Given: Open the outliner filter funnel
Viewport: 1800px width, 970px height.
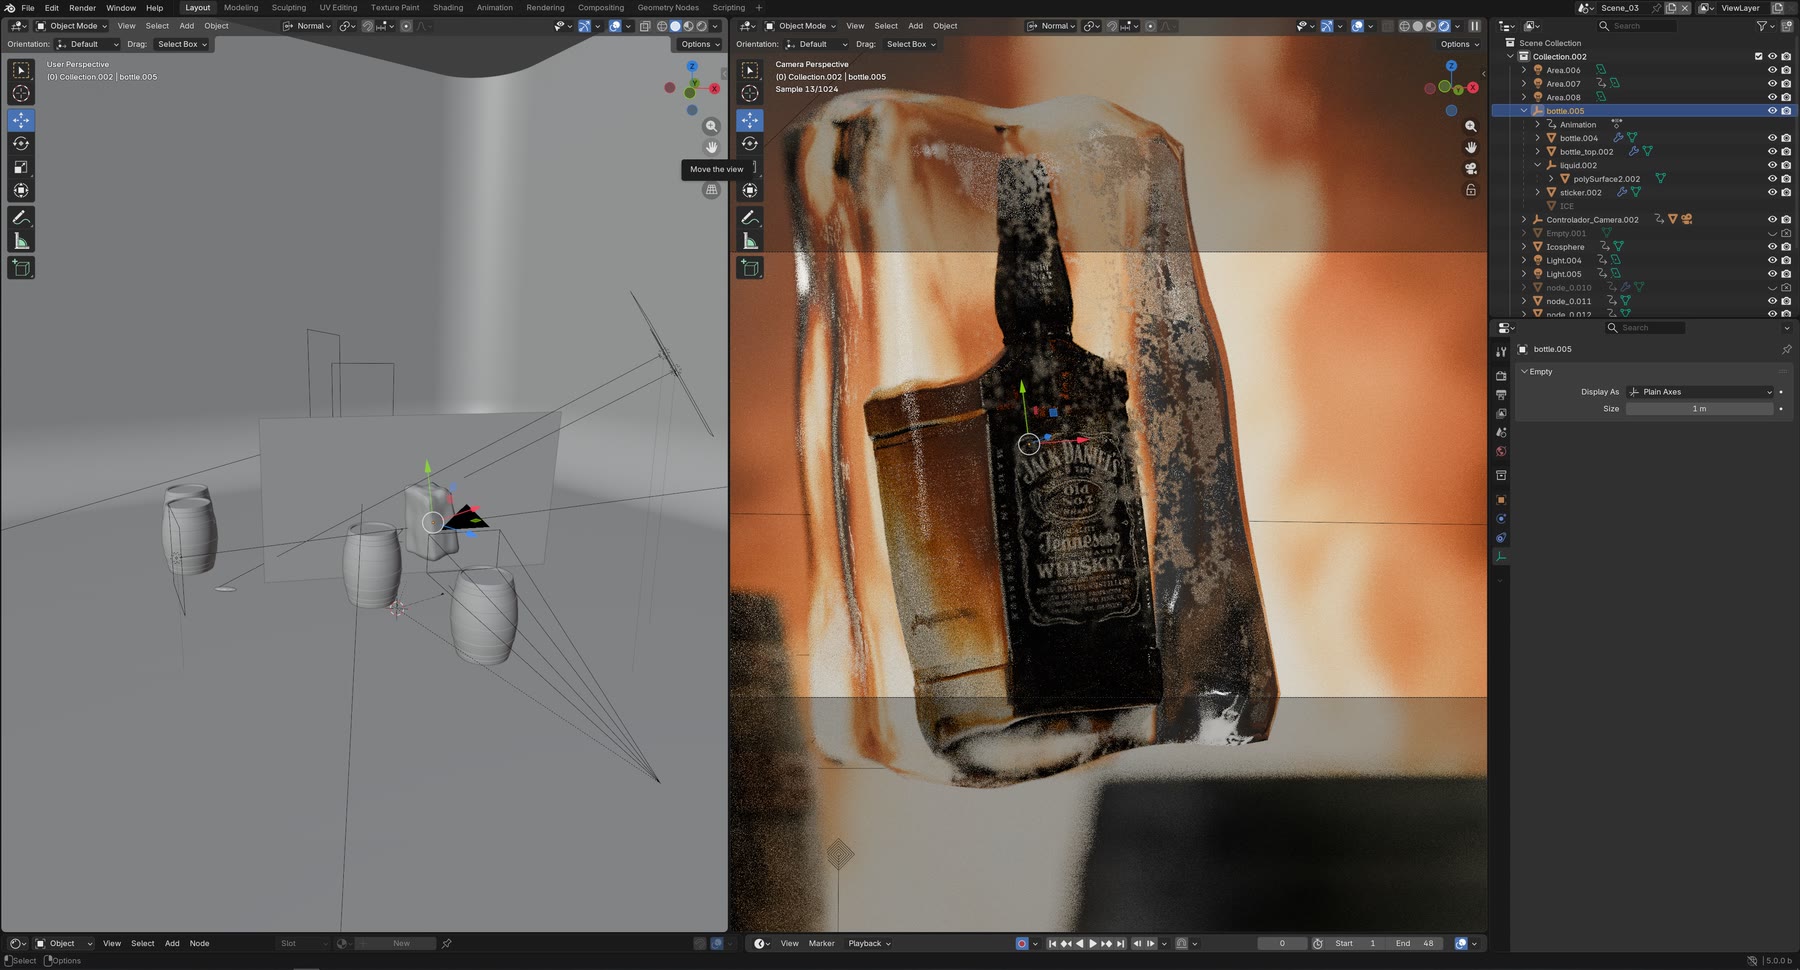Looking at the screenshot, I should (x=1764, y=26).
